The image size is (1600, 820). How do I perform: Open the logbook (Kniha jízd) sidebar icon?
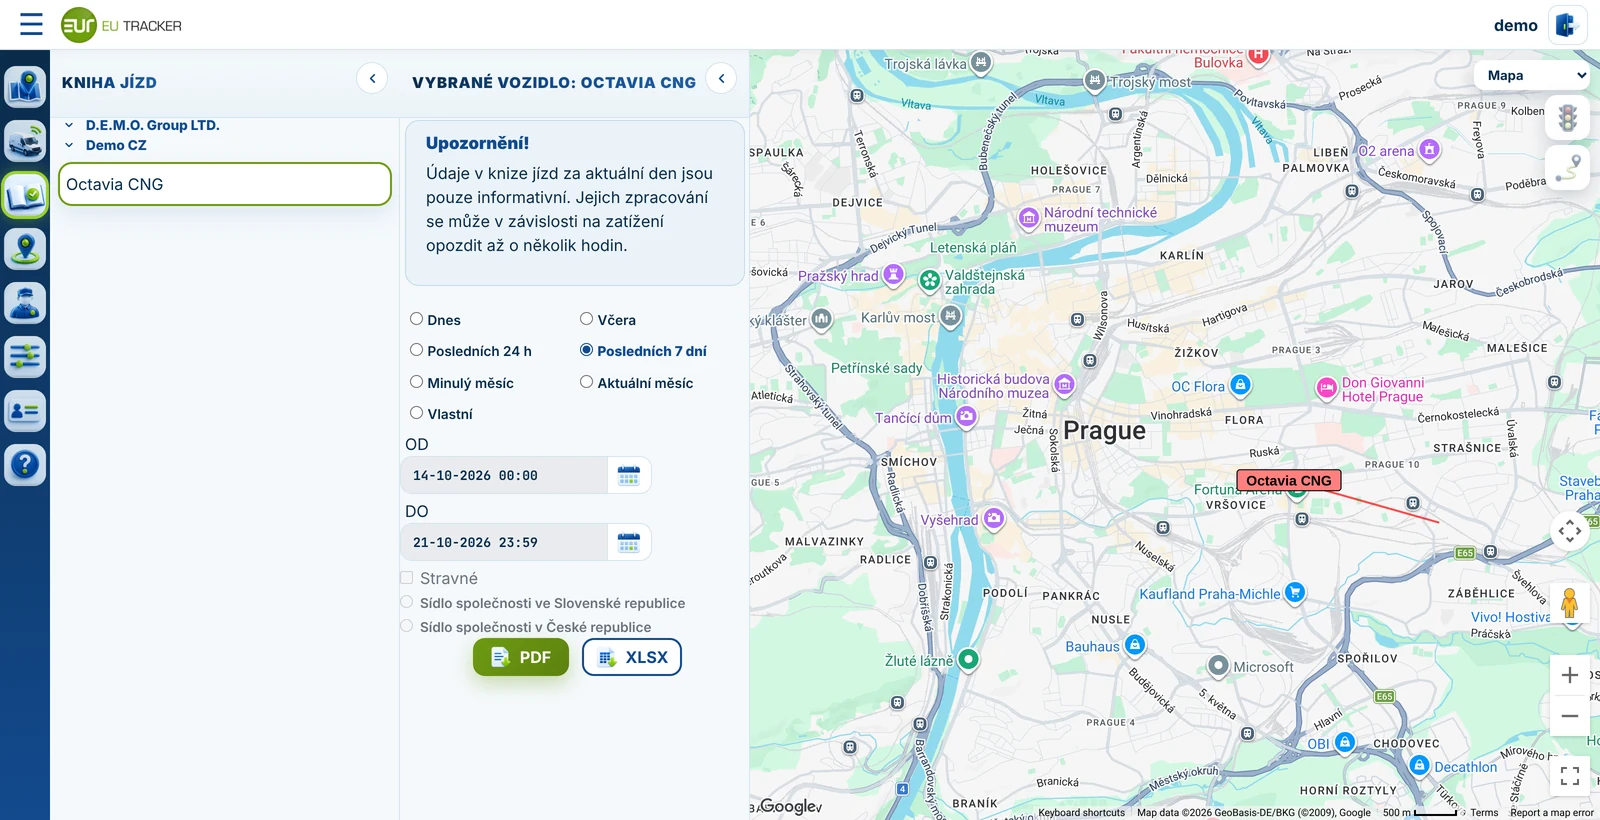pos(25,195)
